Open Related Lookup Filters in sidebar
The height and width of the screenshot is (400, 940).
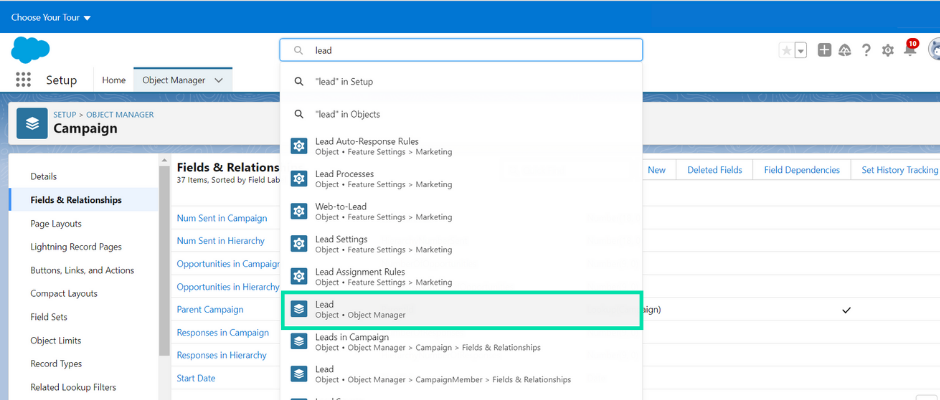tap(73, 387)
